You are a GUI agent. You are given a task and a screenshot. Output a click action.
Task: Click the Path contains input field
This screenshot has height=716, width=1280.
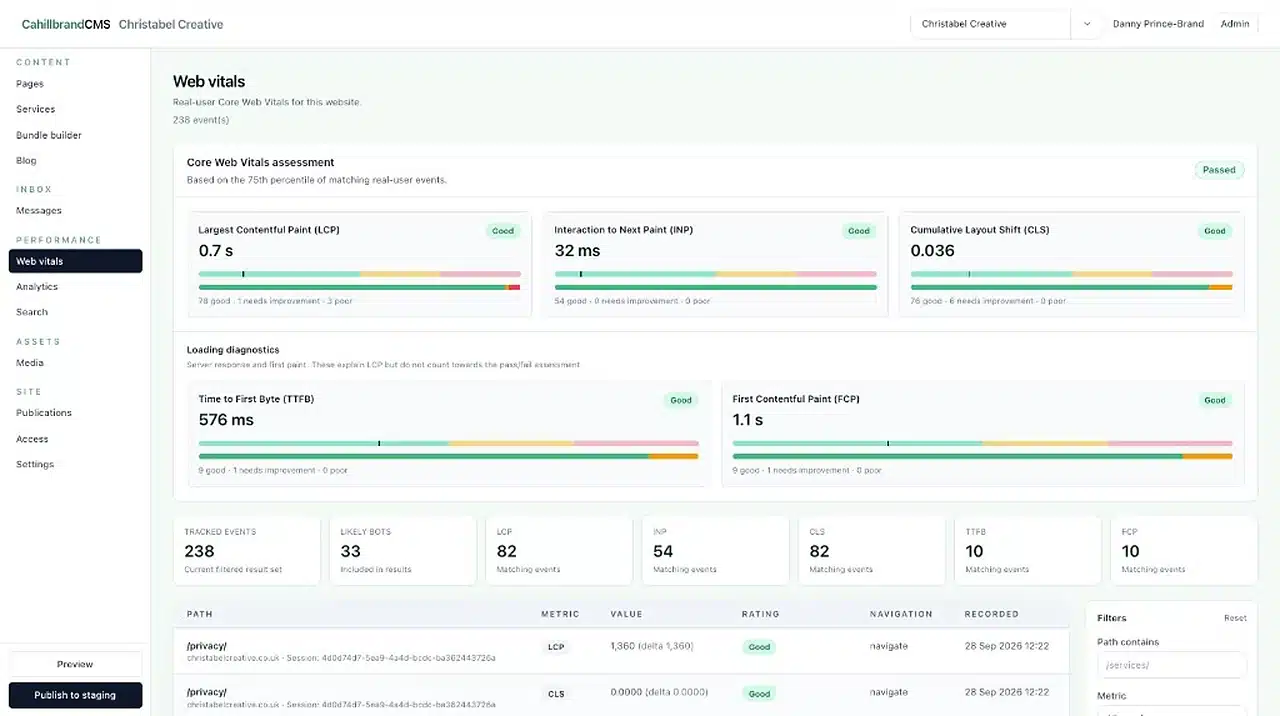tap(1172, 665)
